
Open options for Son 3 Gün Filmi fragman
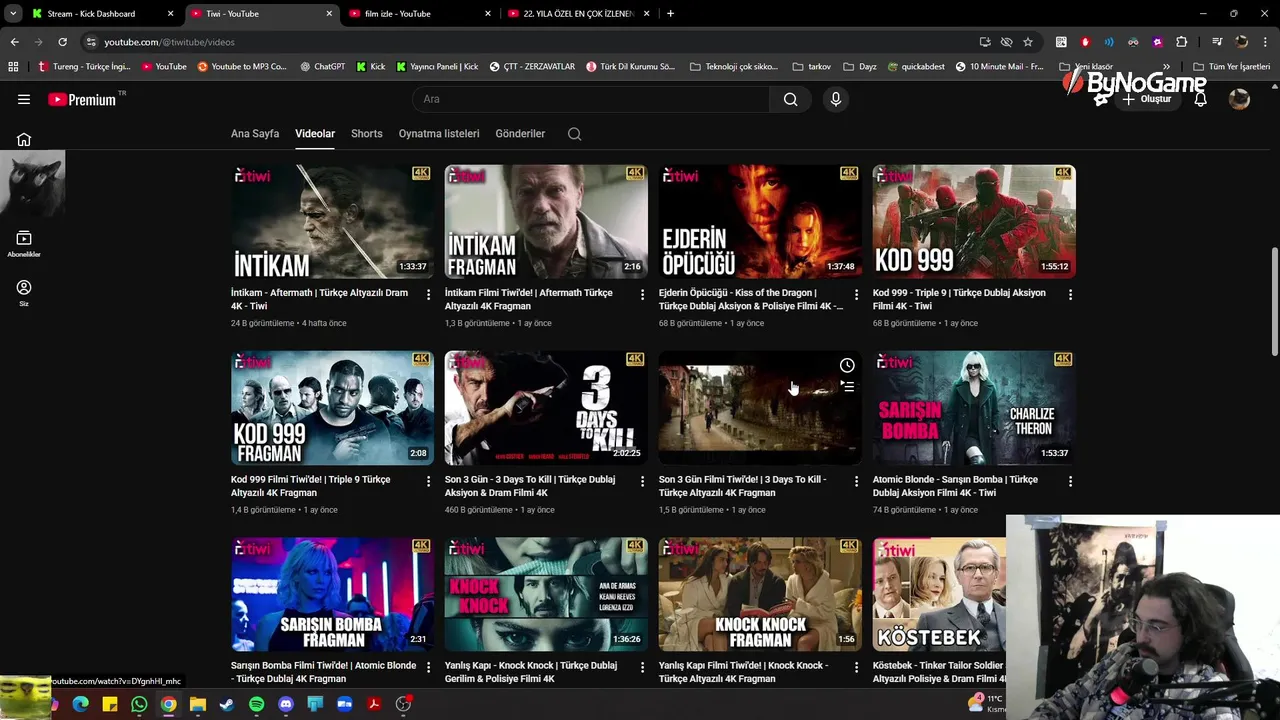point(856,481)
